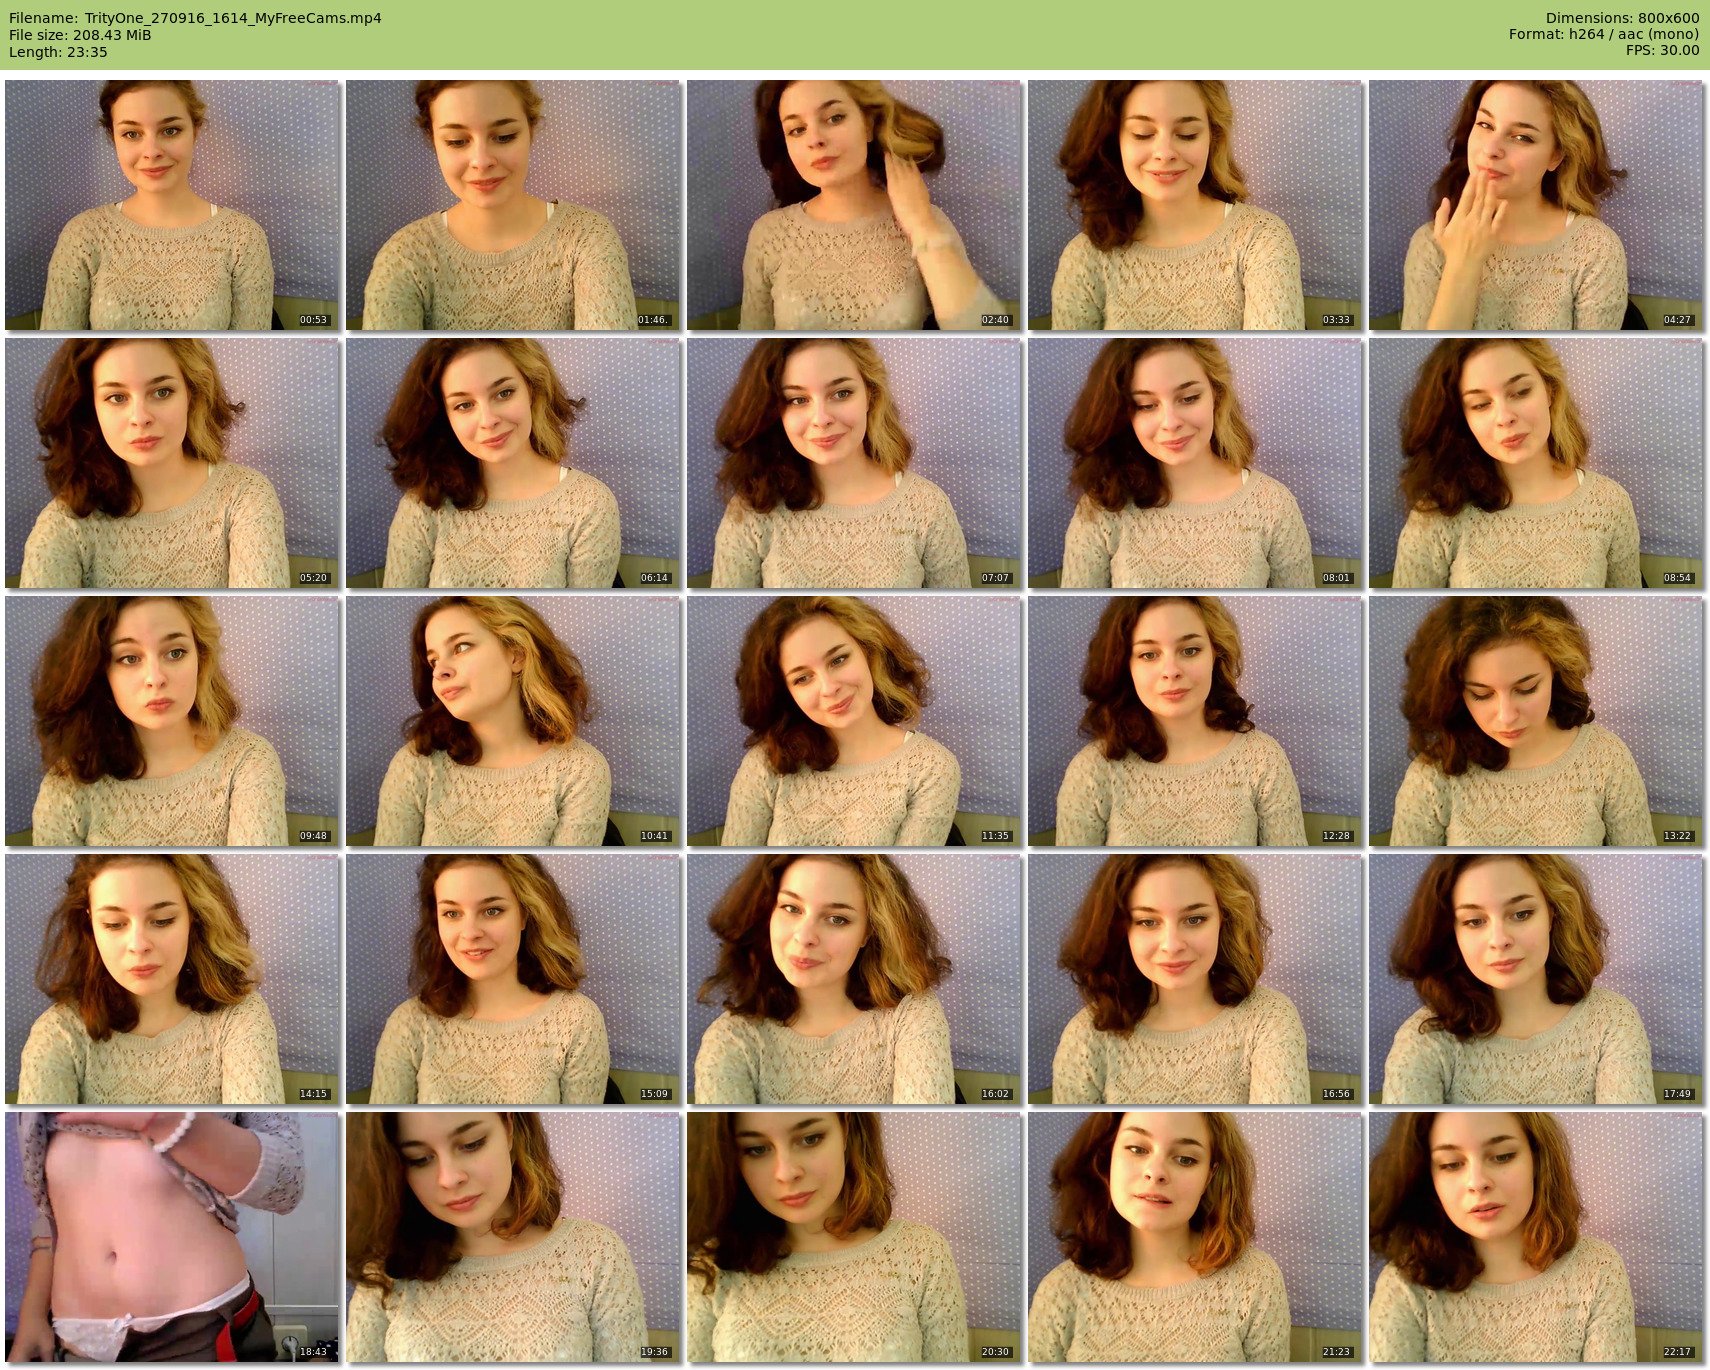Click the Length 23:35 text
This screenshot has width=1710, height=1370.
pyautogui.click(x=58, y=52)
